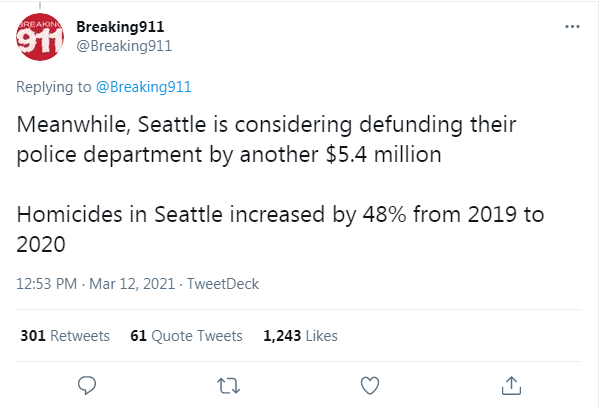The width and height of the screenshot is (601, 408).
Task: Click the $5.4 million text
Action: [384, 155]
